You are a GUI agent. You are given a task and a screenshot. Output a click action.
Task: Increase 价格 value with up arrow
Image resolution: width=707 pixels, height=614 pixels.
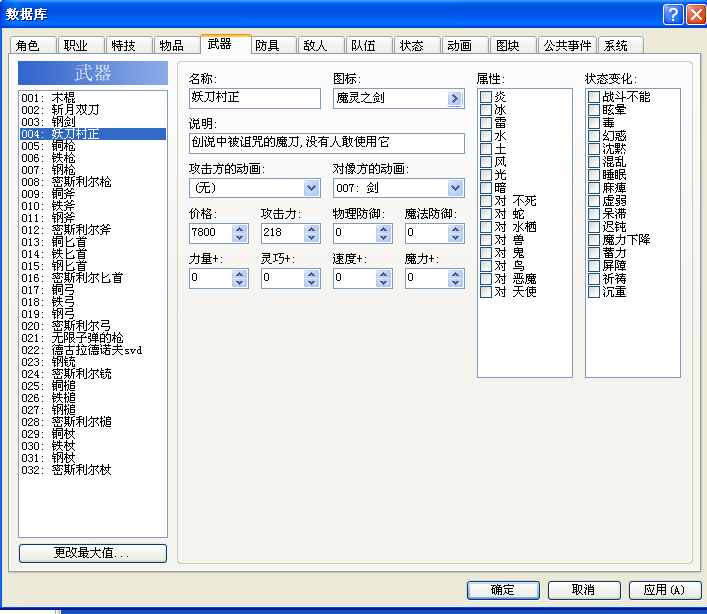pos(240,229)
